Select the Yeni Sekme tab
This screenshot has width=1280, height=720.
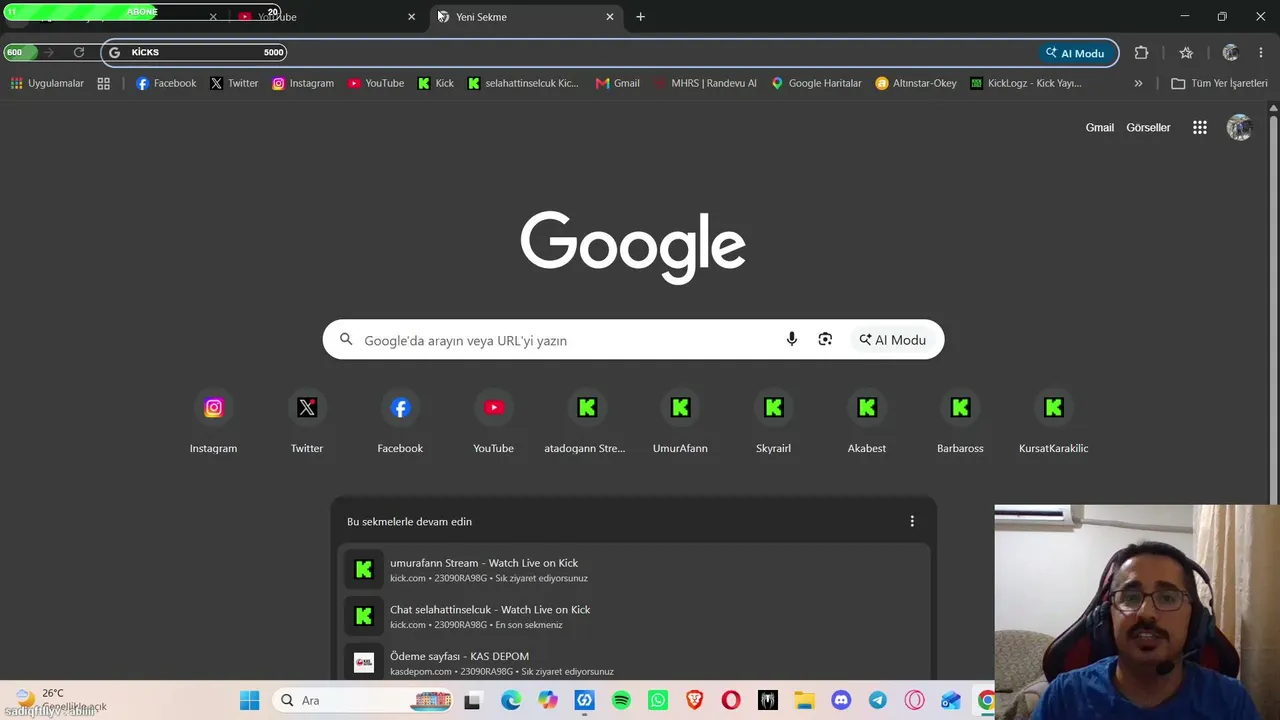tap(525, 17)
